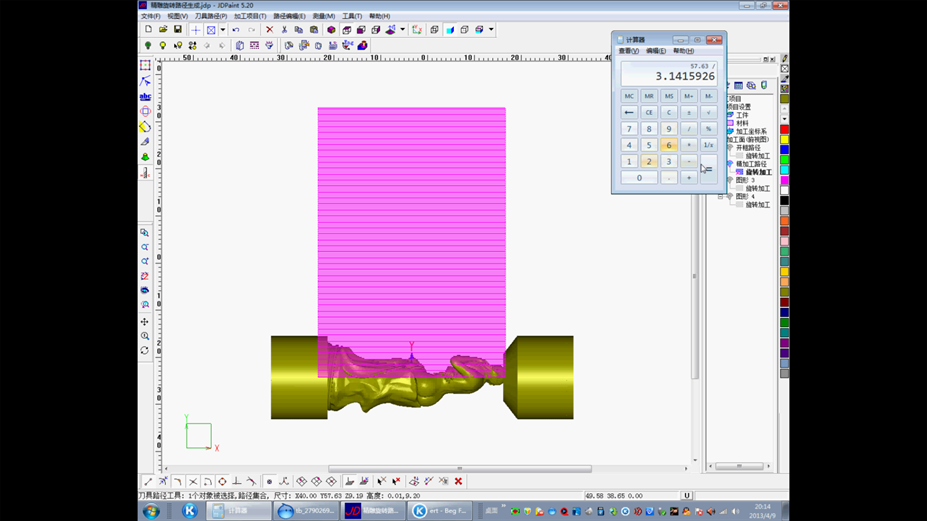
Task: Delete selection with the red X toolbar icon
Action: click(x=270, y=30)
